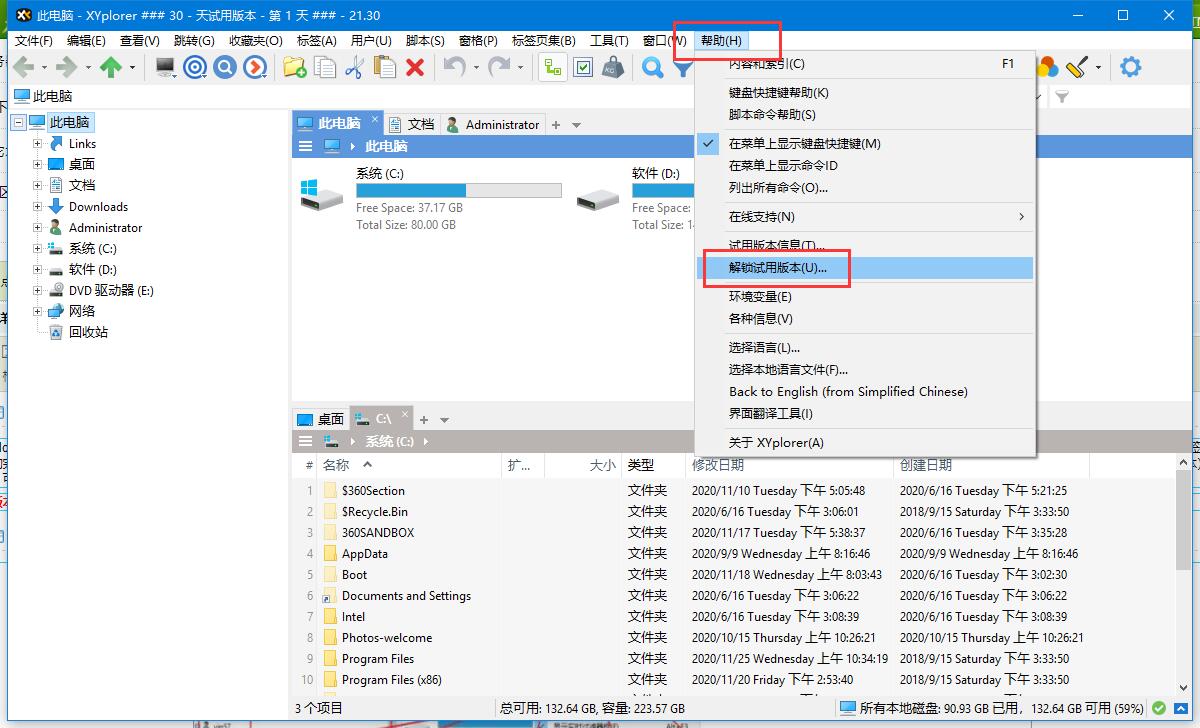Click the green check status bar icon
The image size is (1200, 728).
pos(1158,708)
